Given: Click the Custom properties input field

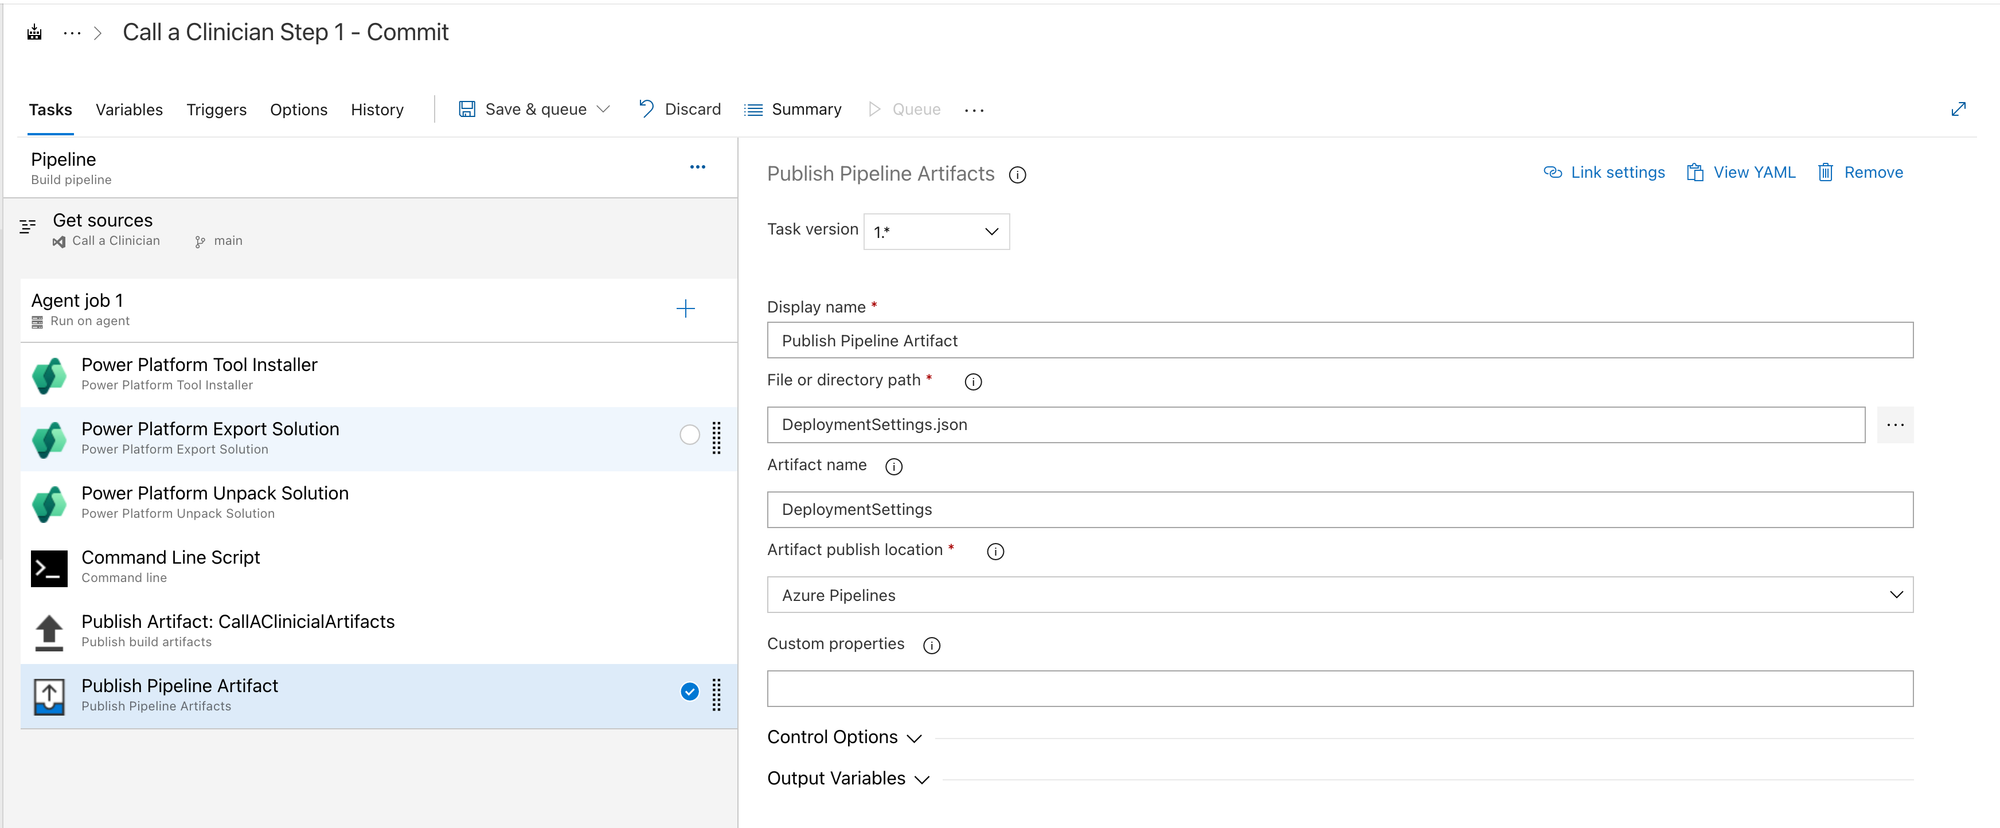Looking at the screenshot, I should click(1340, 689).
